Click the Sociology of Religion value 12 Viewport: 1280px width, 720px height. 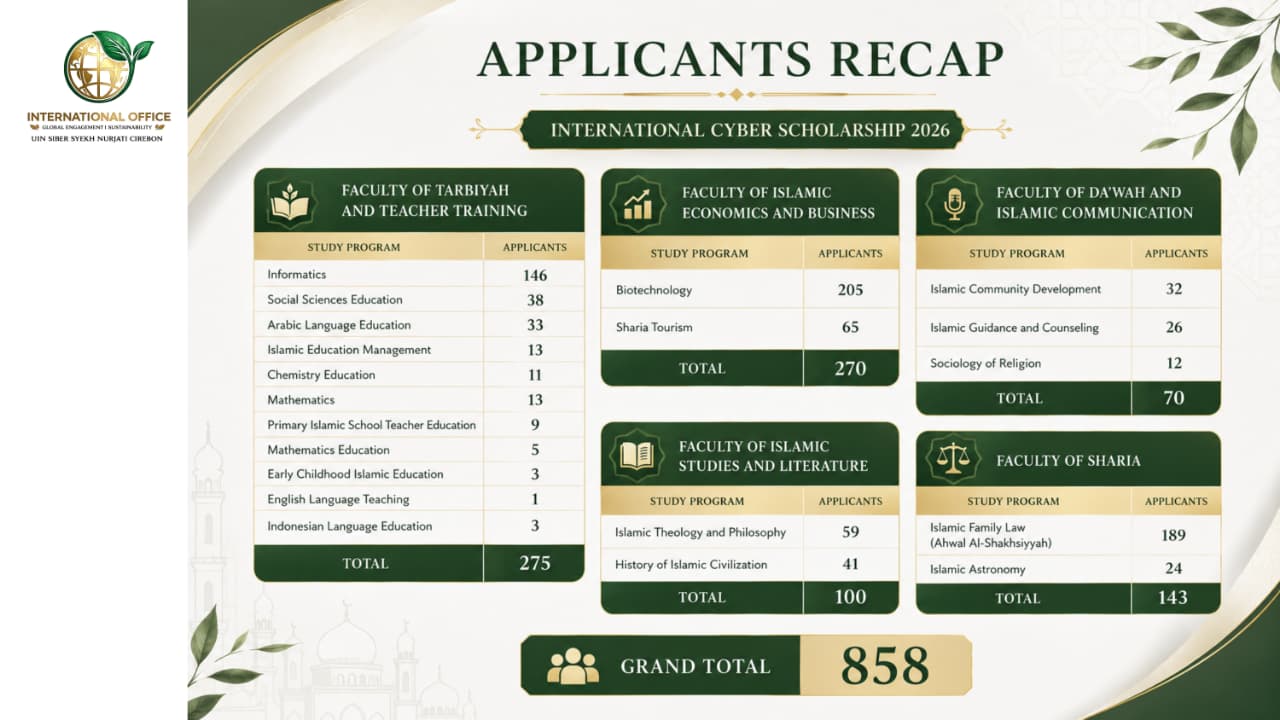coord(1174,363)
